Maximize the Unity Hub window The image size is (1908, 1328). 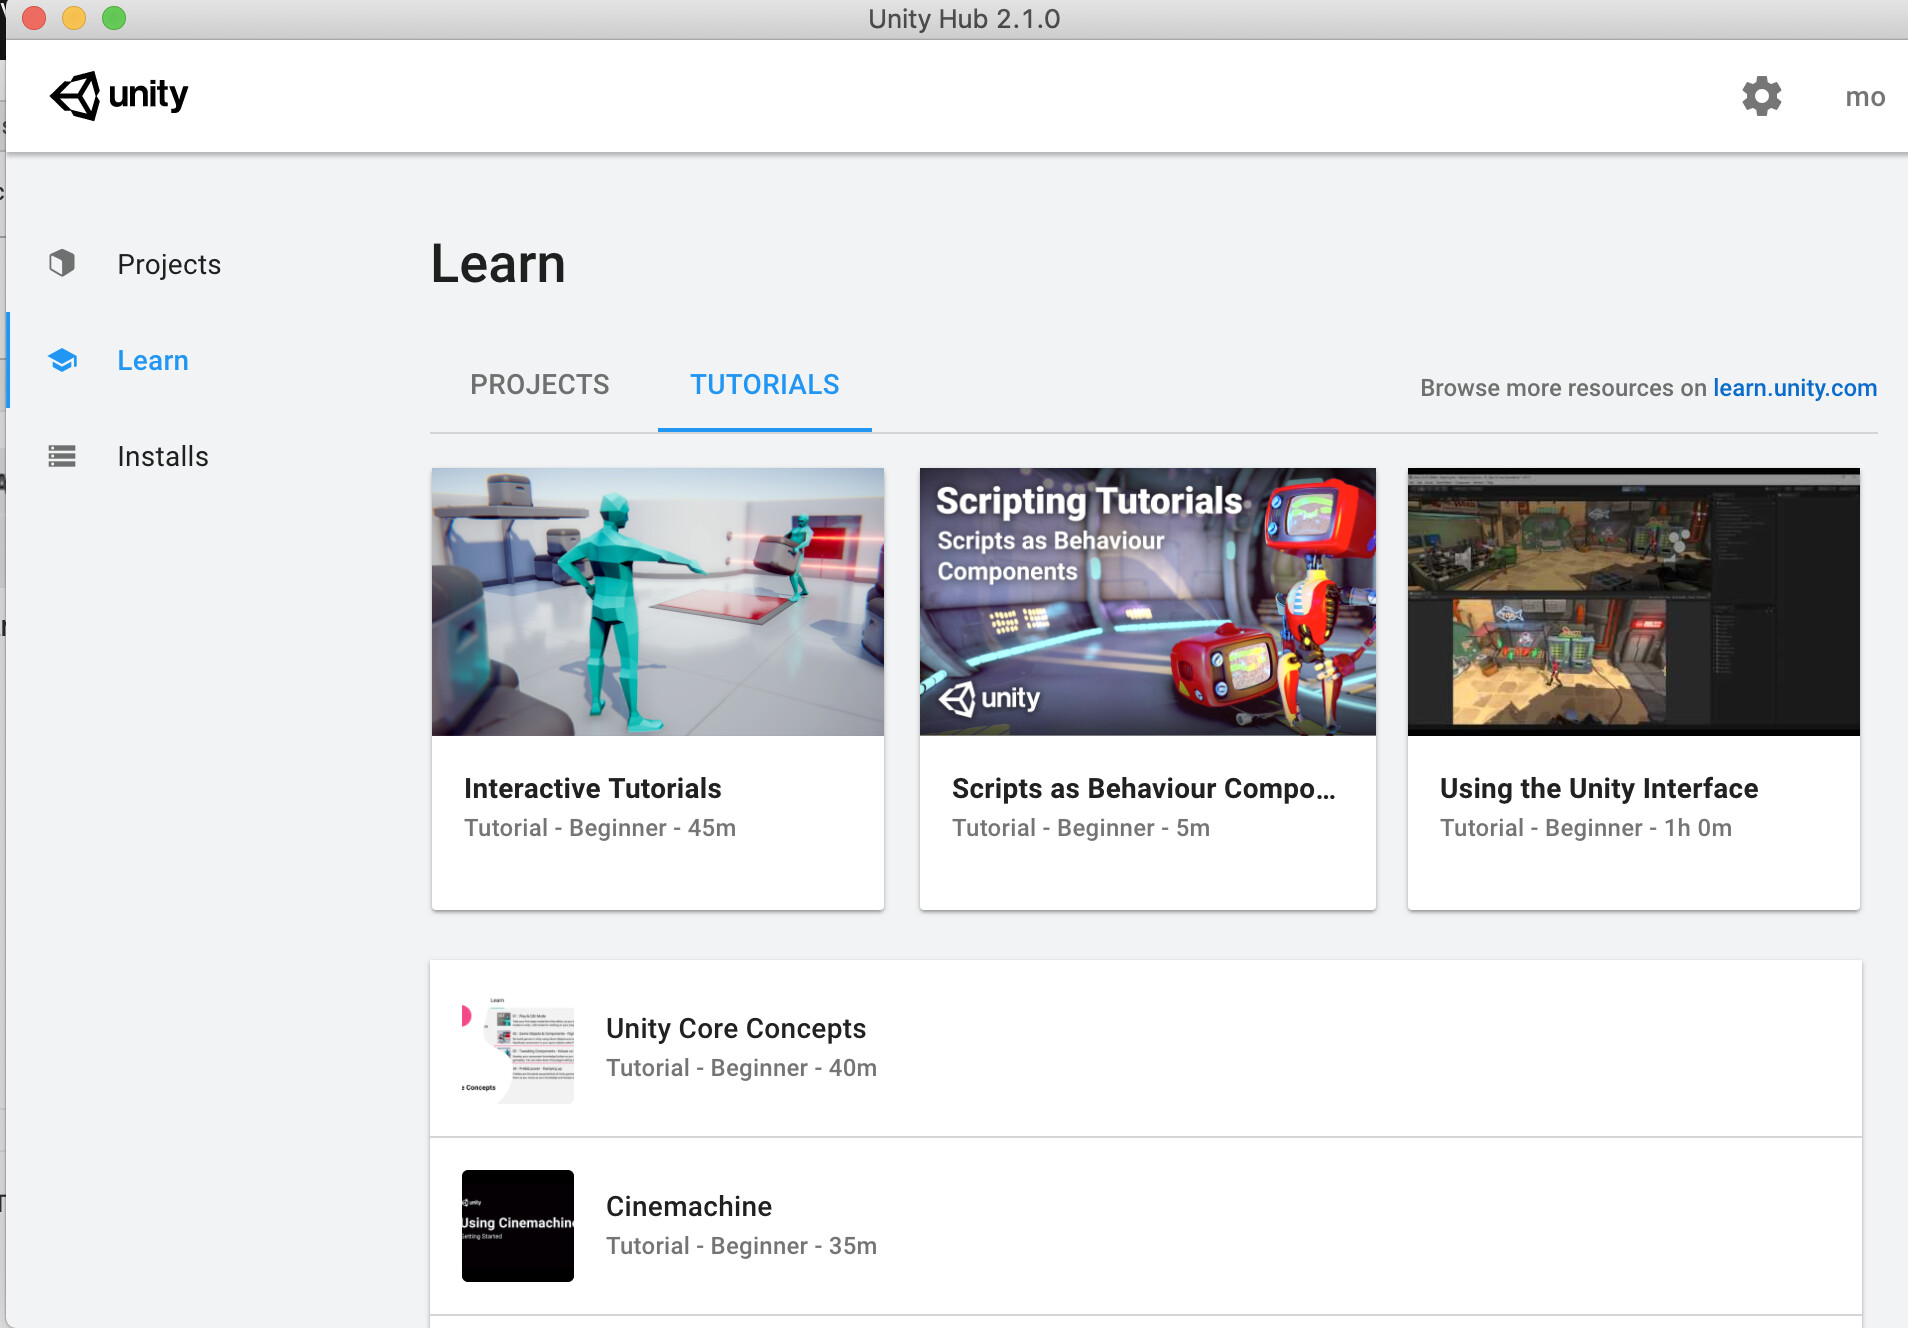pyautogui.click(x=114, y=18)
